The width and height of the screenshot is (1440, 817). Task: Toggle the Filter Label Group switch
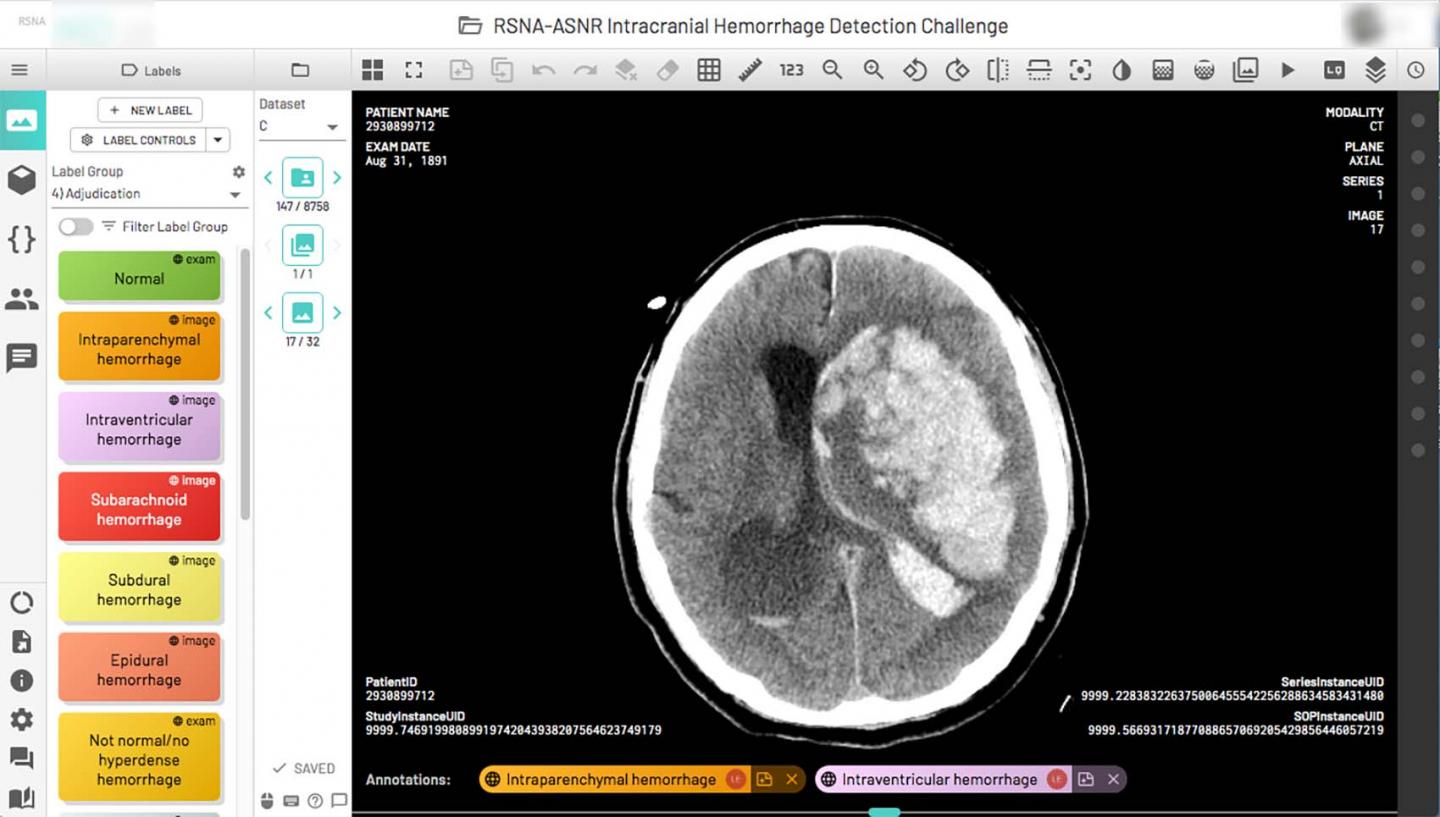pyautogui.click(x=75, y=227)
